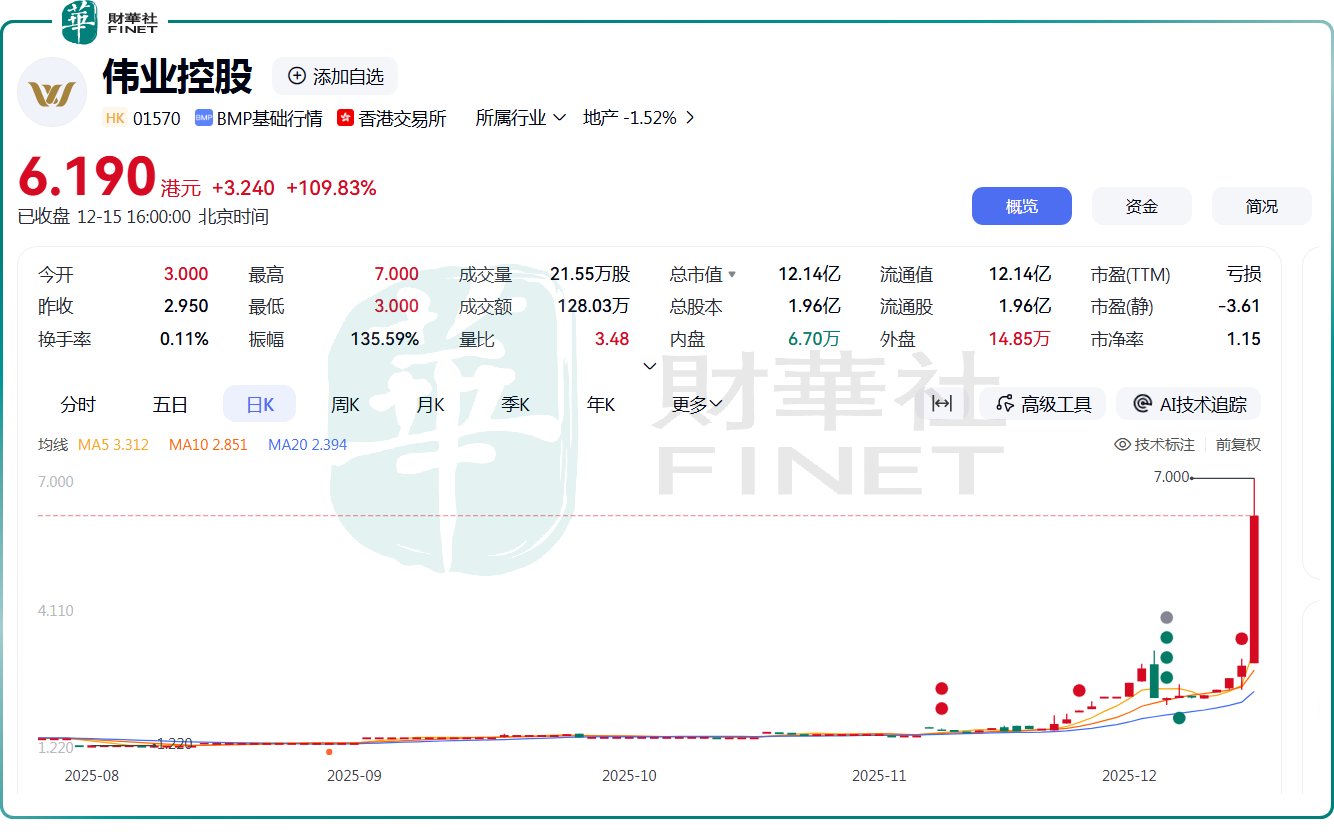Switch to the 资金 tab
This screenshot has height=839, width=1334.
(1141, 205)
